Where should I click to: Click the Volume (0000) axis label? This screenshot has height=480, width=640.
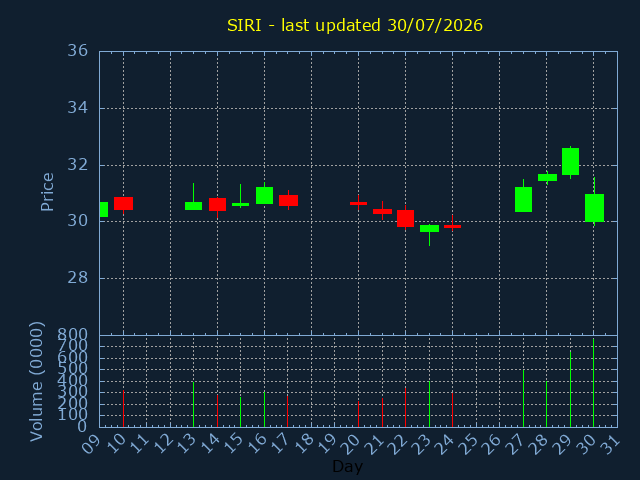point(36,382)
